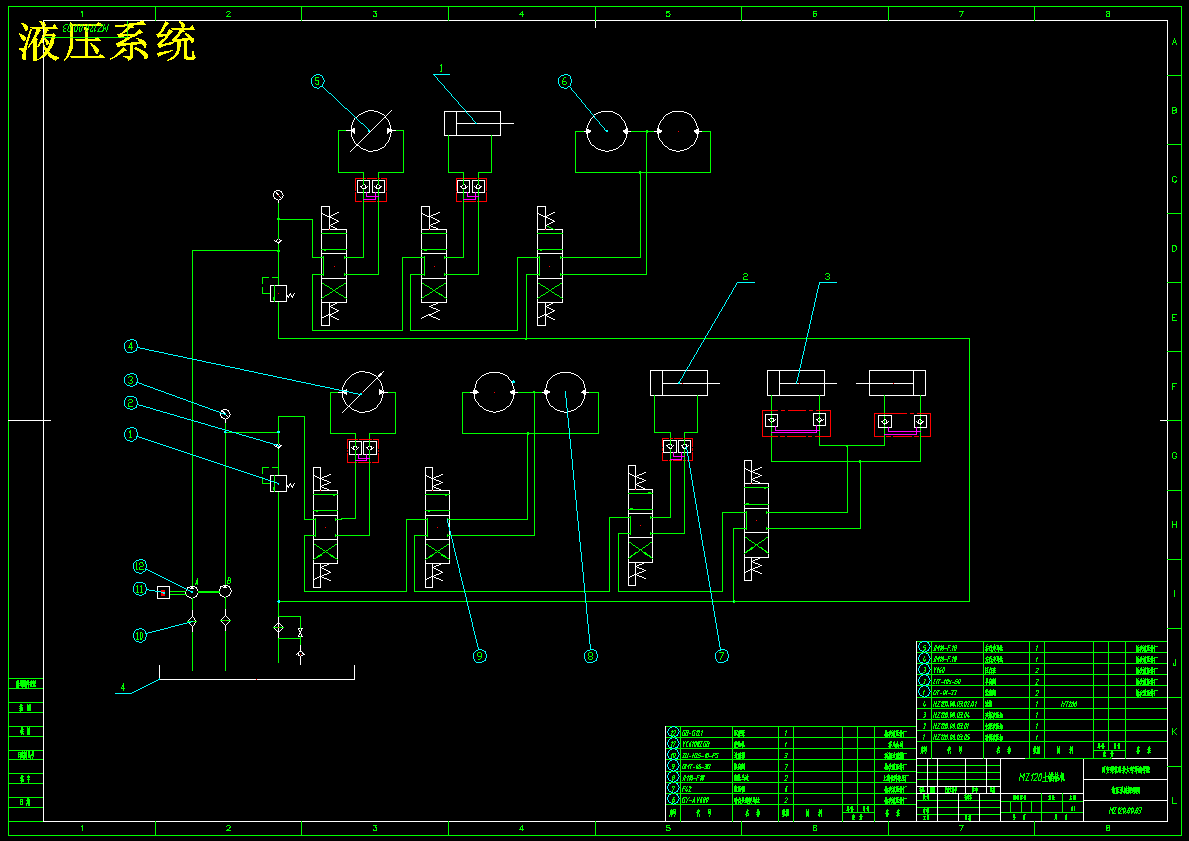Select the cylinder symbol tagged by leader label 2

(679, 383)
